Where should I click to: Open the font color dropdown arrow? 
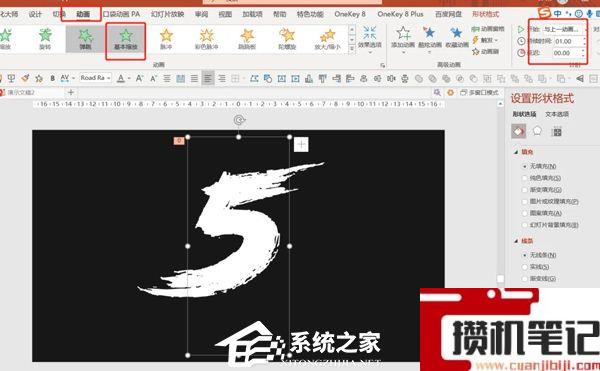pos(129,79)
